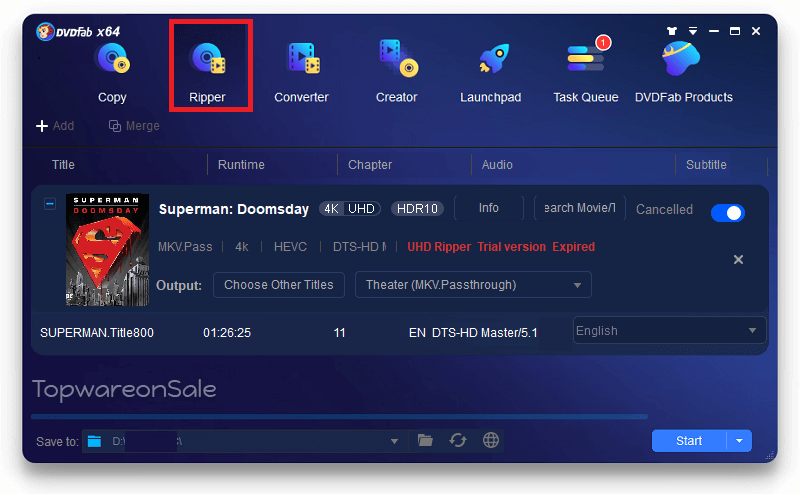Viewport: 800px width, 494px height.
Task: Open the Task Queue
Action: [x=586, y=72]
